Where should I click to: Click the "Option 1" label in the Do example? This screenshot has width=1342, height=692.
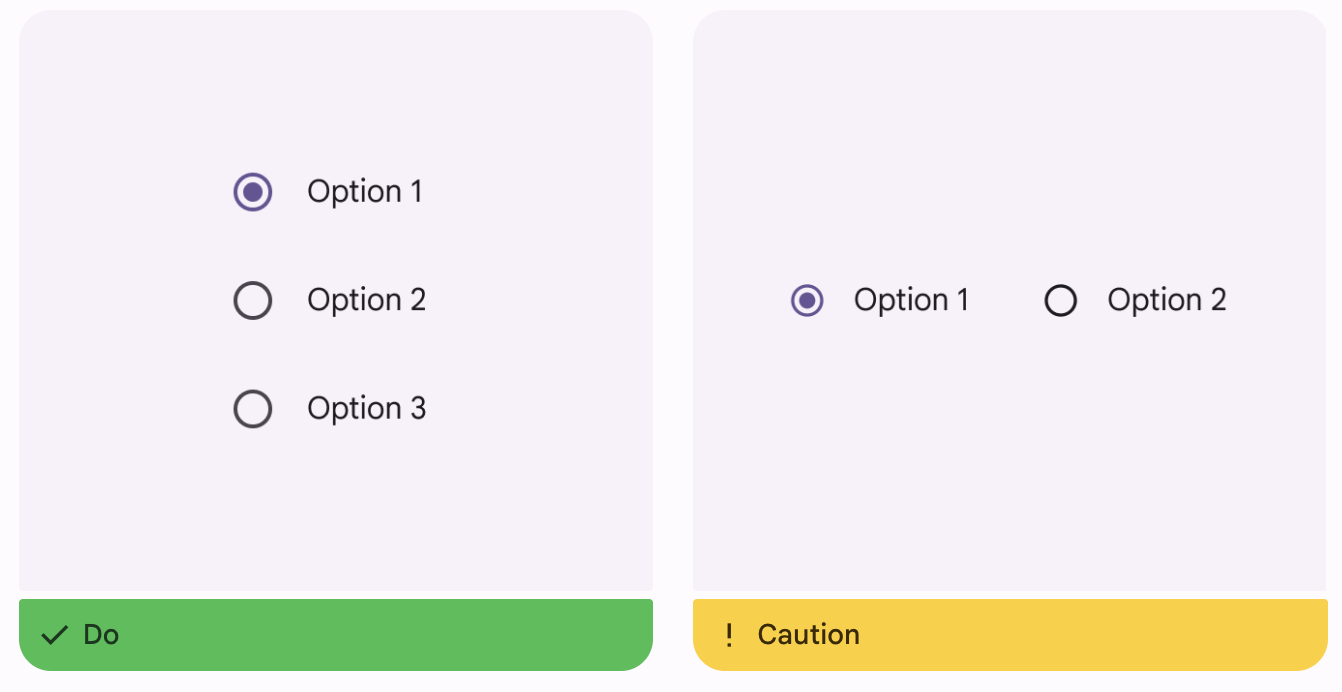(365, 191)
